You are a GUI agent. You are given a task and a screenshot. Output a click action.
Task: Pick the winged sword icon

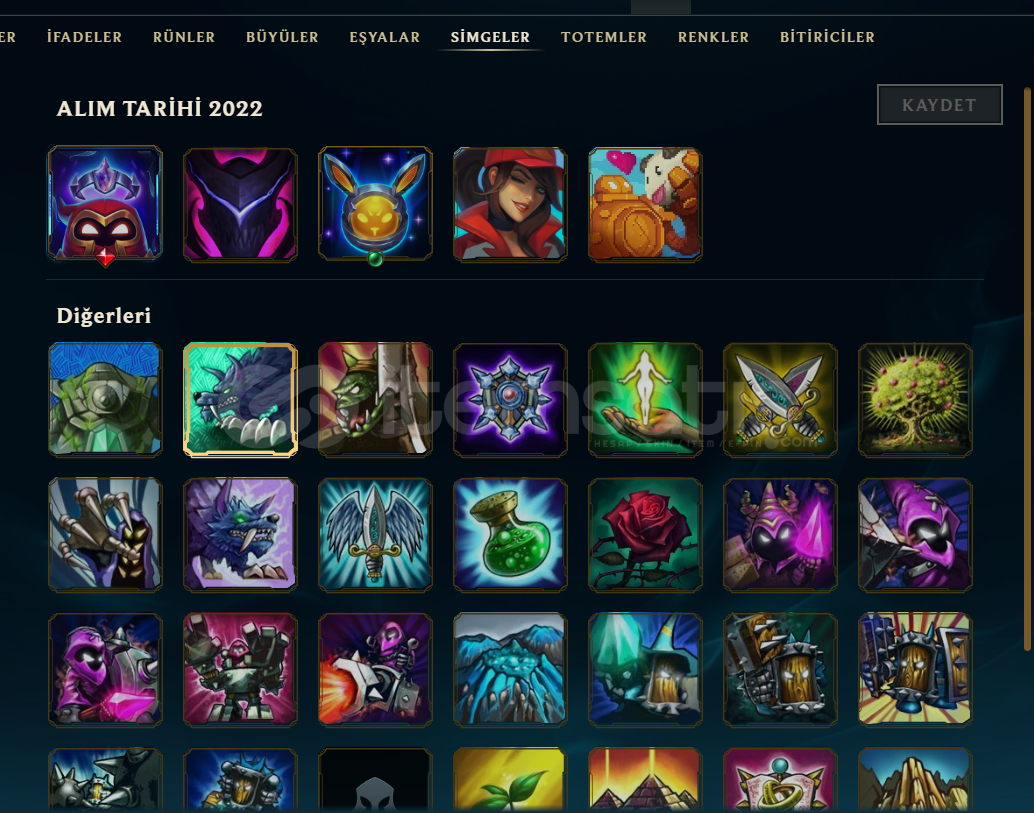[x=375, y=534]
